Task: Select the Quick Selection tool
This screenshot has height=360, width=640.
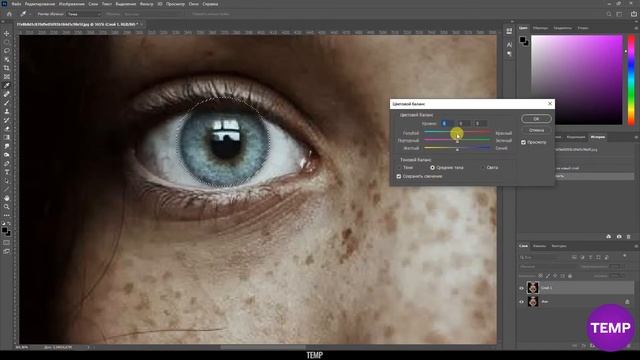Action: (7, 59)
